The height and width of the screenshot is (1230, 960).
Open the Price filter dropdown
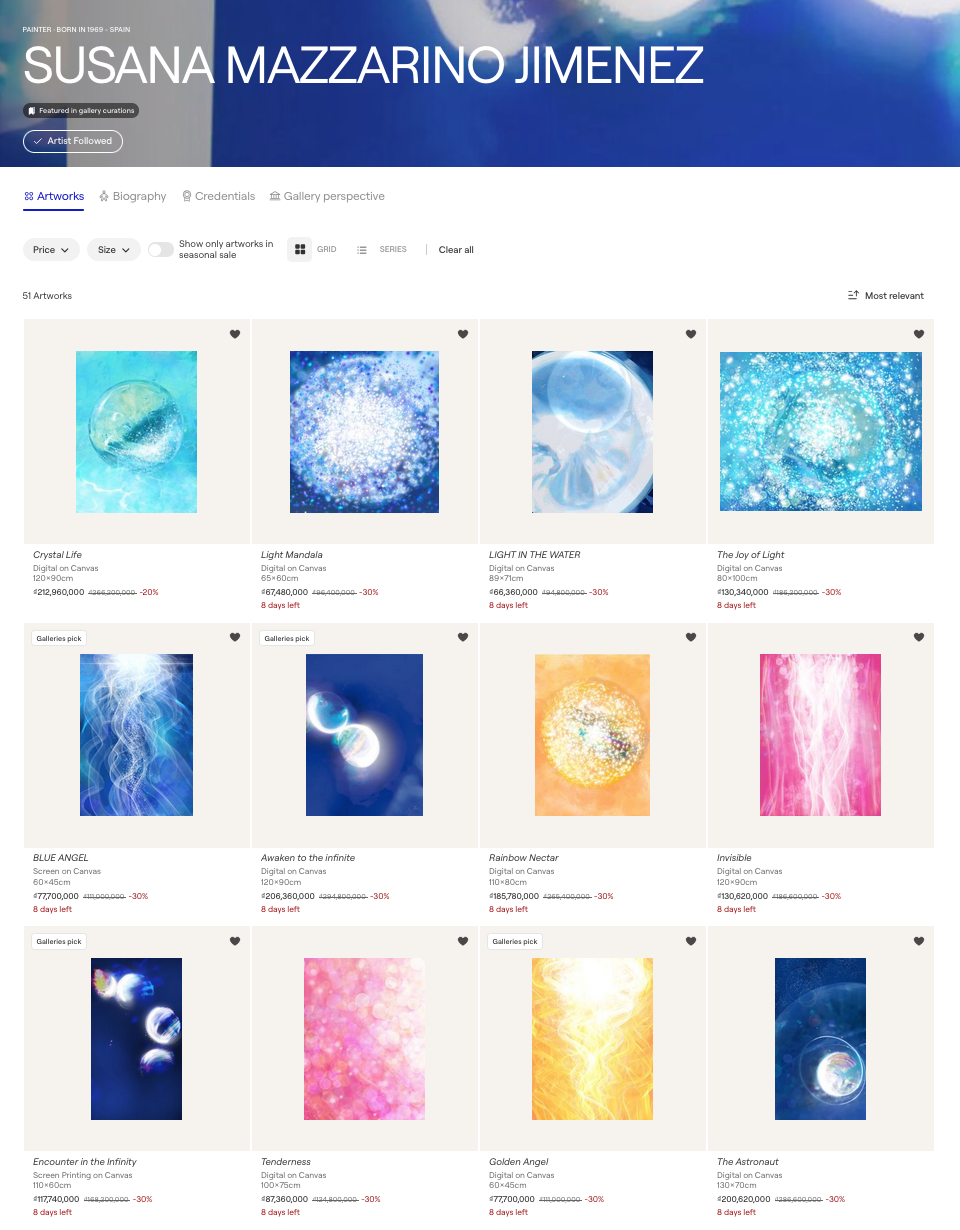tap(51, 250)
